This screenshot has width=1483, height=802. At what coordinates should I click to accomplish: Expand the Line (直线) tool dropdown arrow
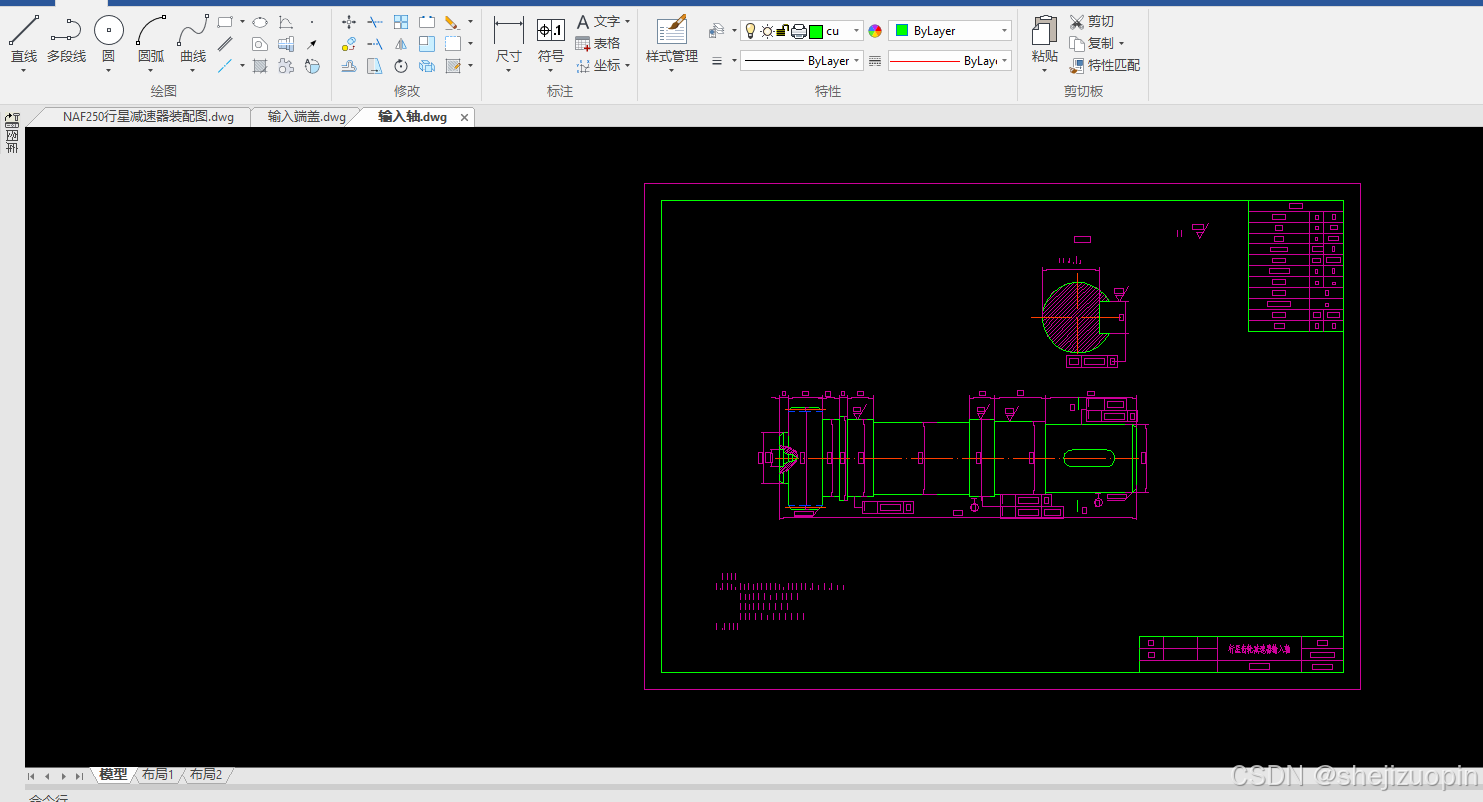click(24, 71)
